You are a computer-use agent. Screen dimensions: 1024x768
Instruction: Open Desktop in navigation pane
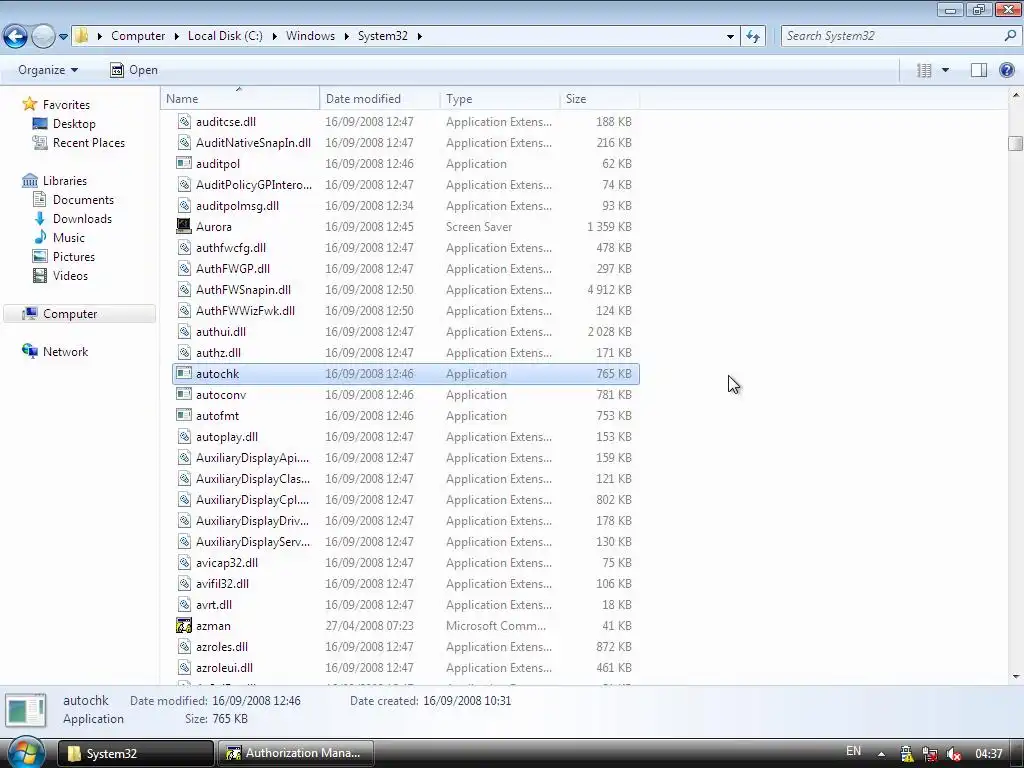click(x=64, y=123)
